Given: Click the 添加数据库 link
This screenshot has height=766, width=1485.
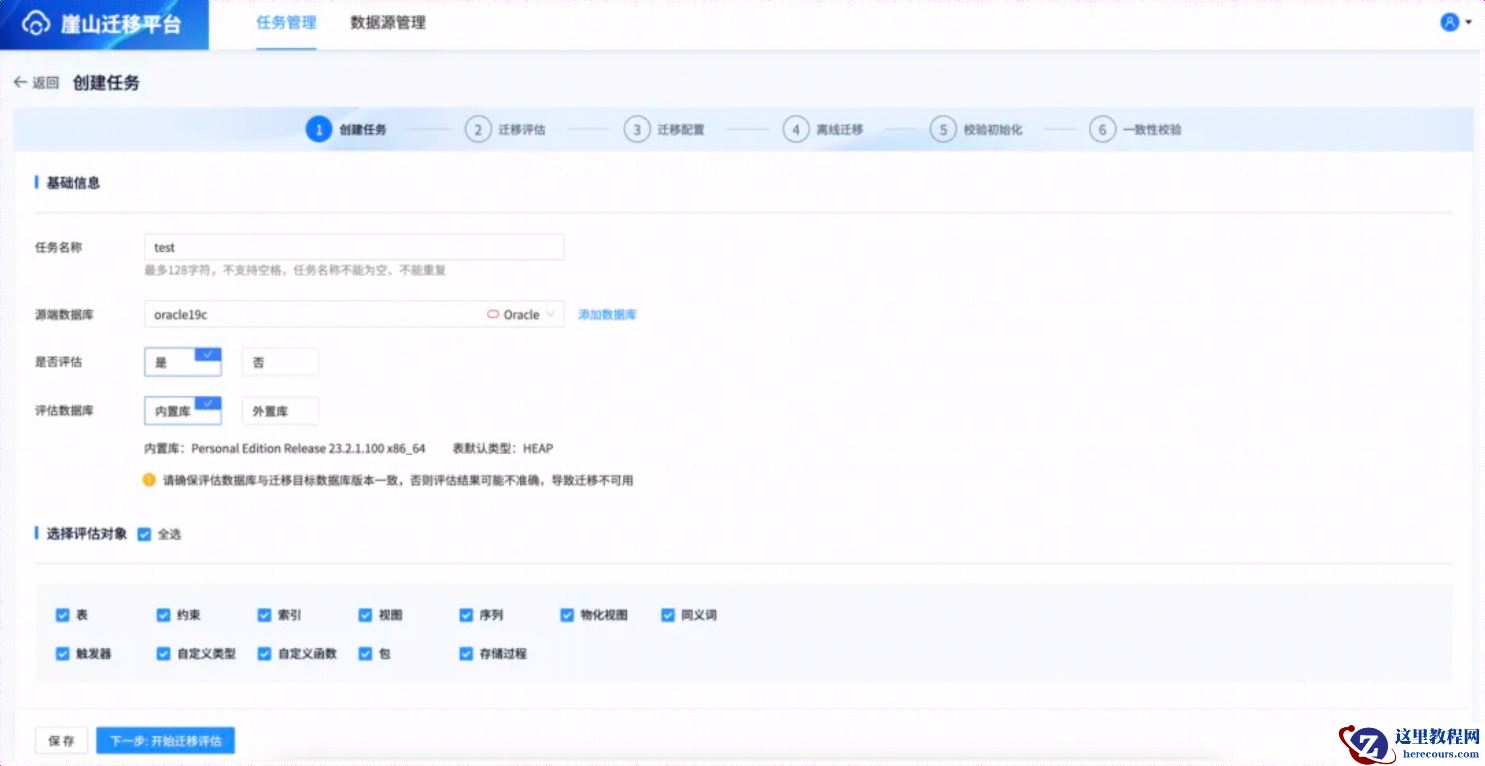Looking at the screenshot, I should [607, 315].
